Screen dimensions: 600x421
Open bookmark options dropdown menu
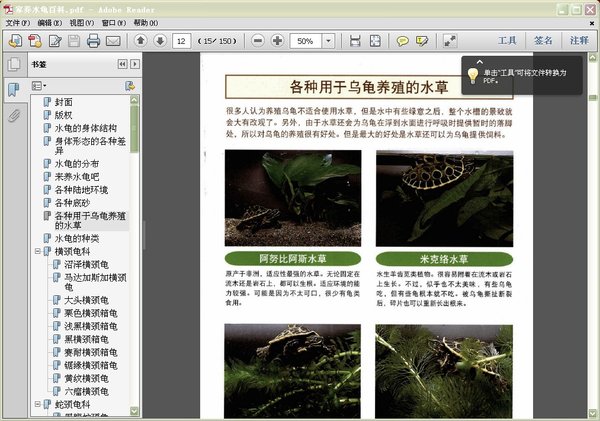(40, 86)
